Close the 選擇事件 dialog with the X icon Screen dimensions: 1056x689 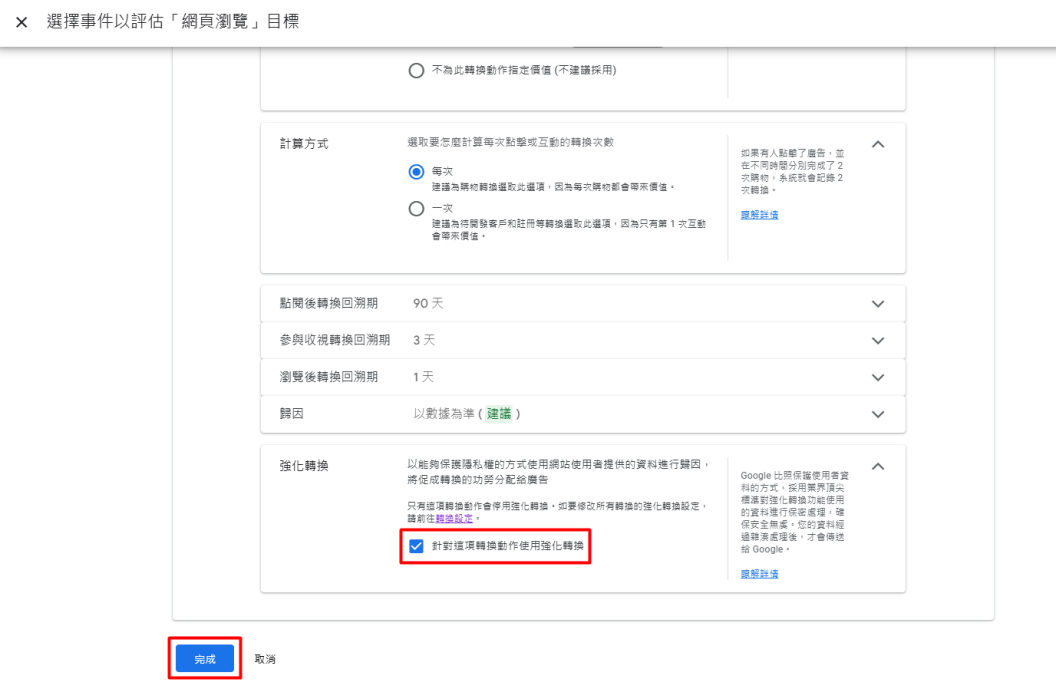coord(21,22)
